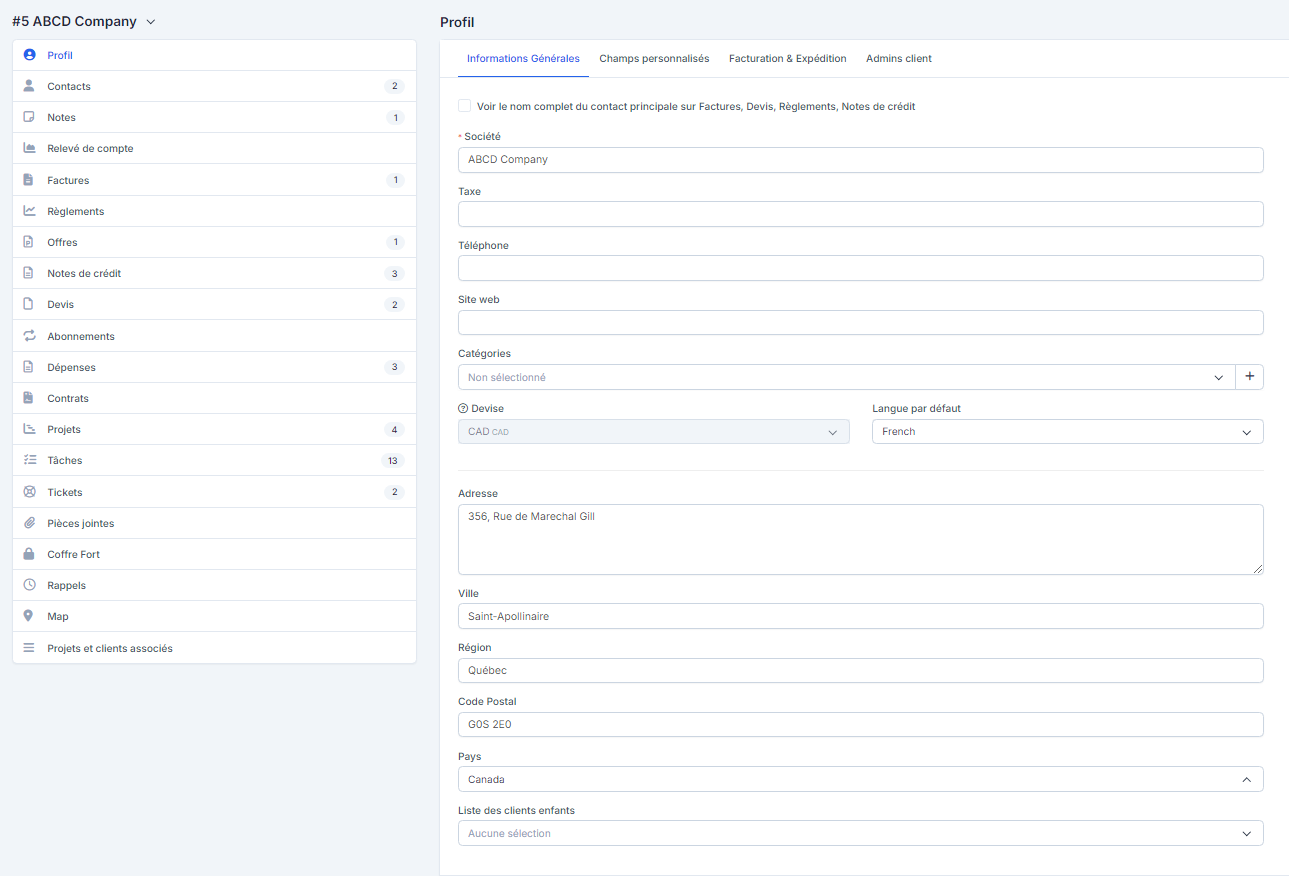
Task: Open the Contacts sidebar link
Action: coord(214,86)
